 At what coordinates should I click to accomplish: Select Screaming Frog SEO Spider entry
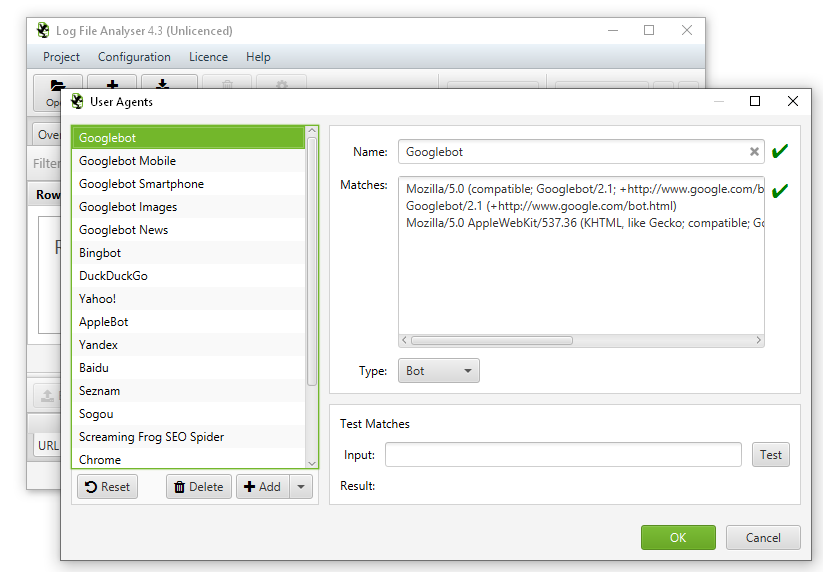pos(188,437)
